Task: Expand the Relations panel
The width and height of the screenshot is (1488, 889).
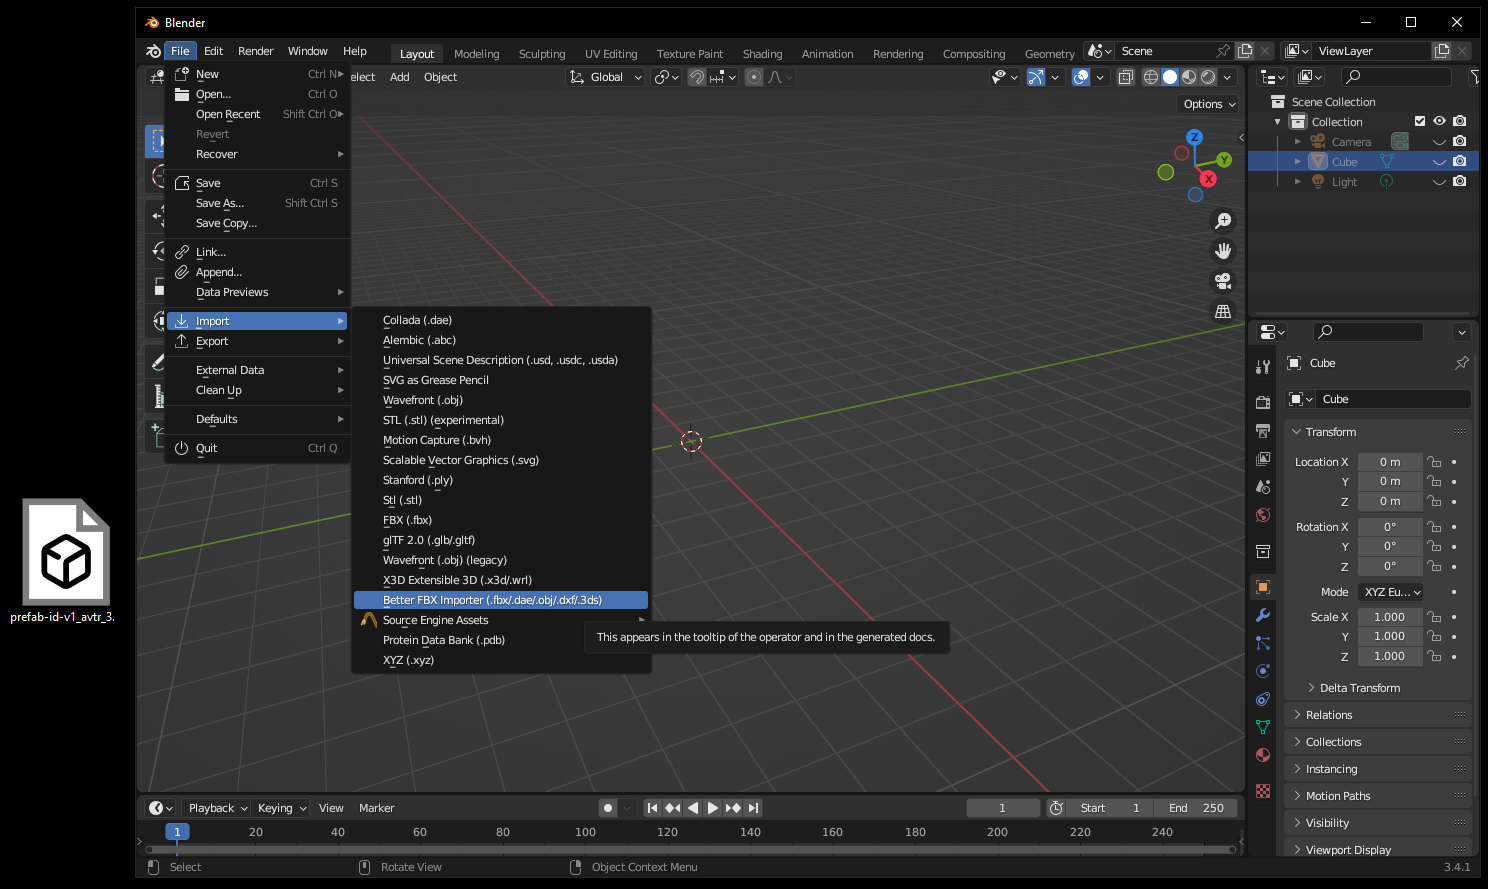Action: point(1380,715)
